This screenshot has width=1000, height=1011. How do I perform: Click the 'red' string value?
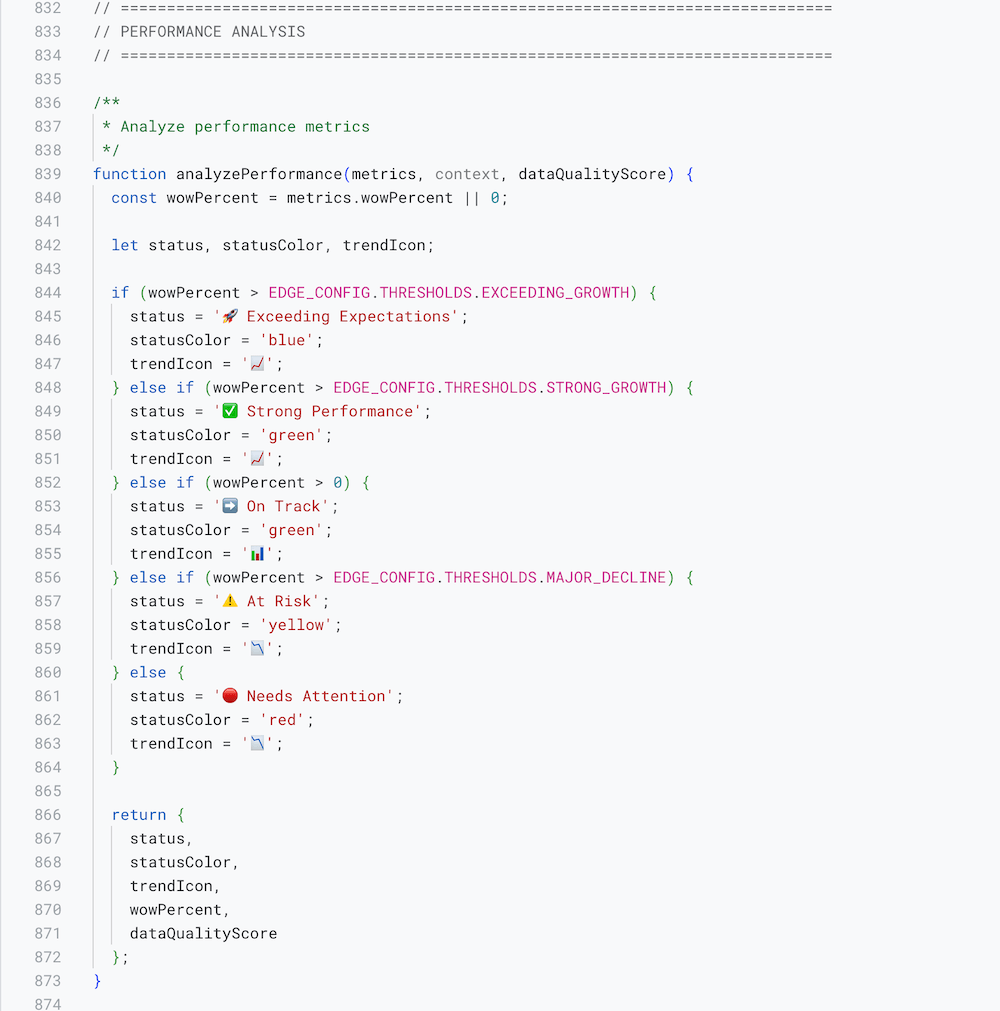(282, 720)
